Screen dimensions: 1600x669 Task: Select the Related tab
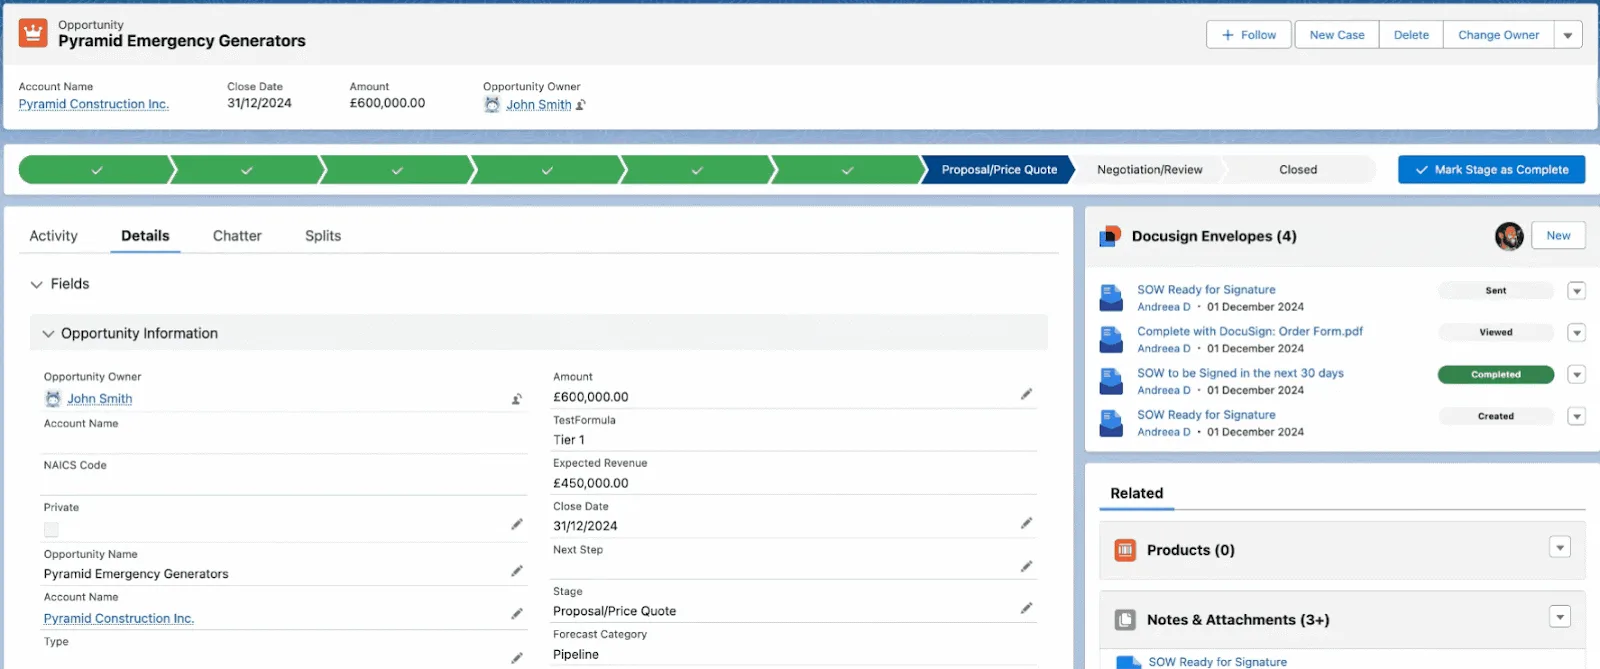(1137, 493)
